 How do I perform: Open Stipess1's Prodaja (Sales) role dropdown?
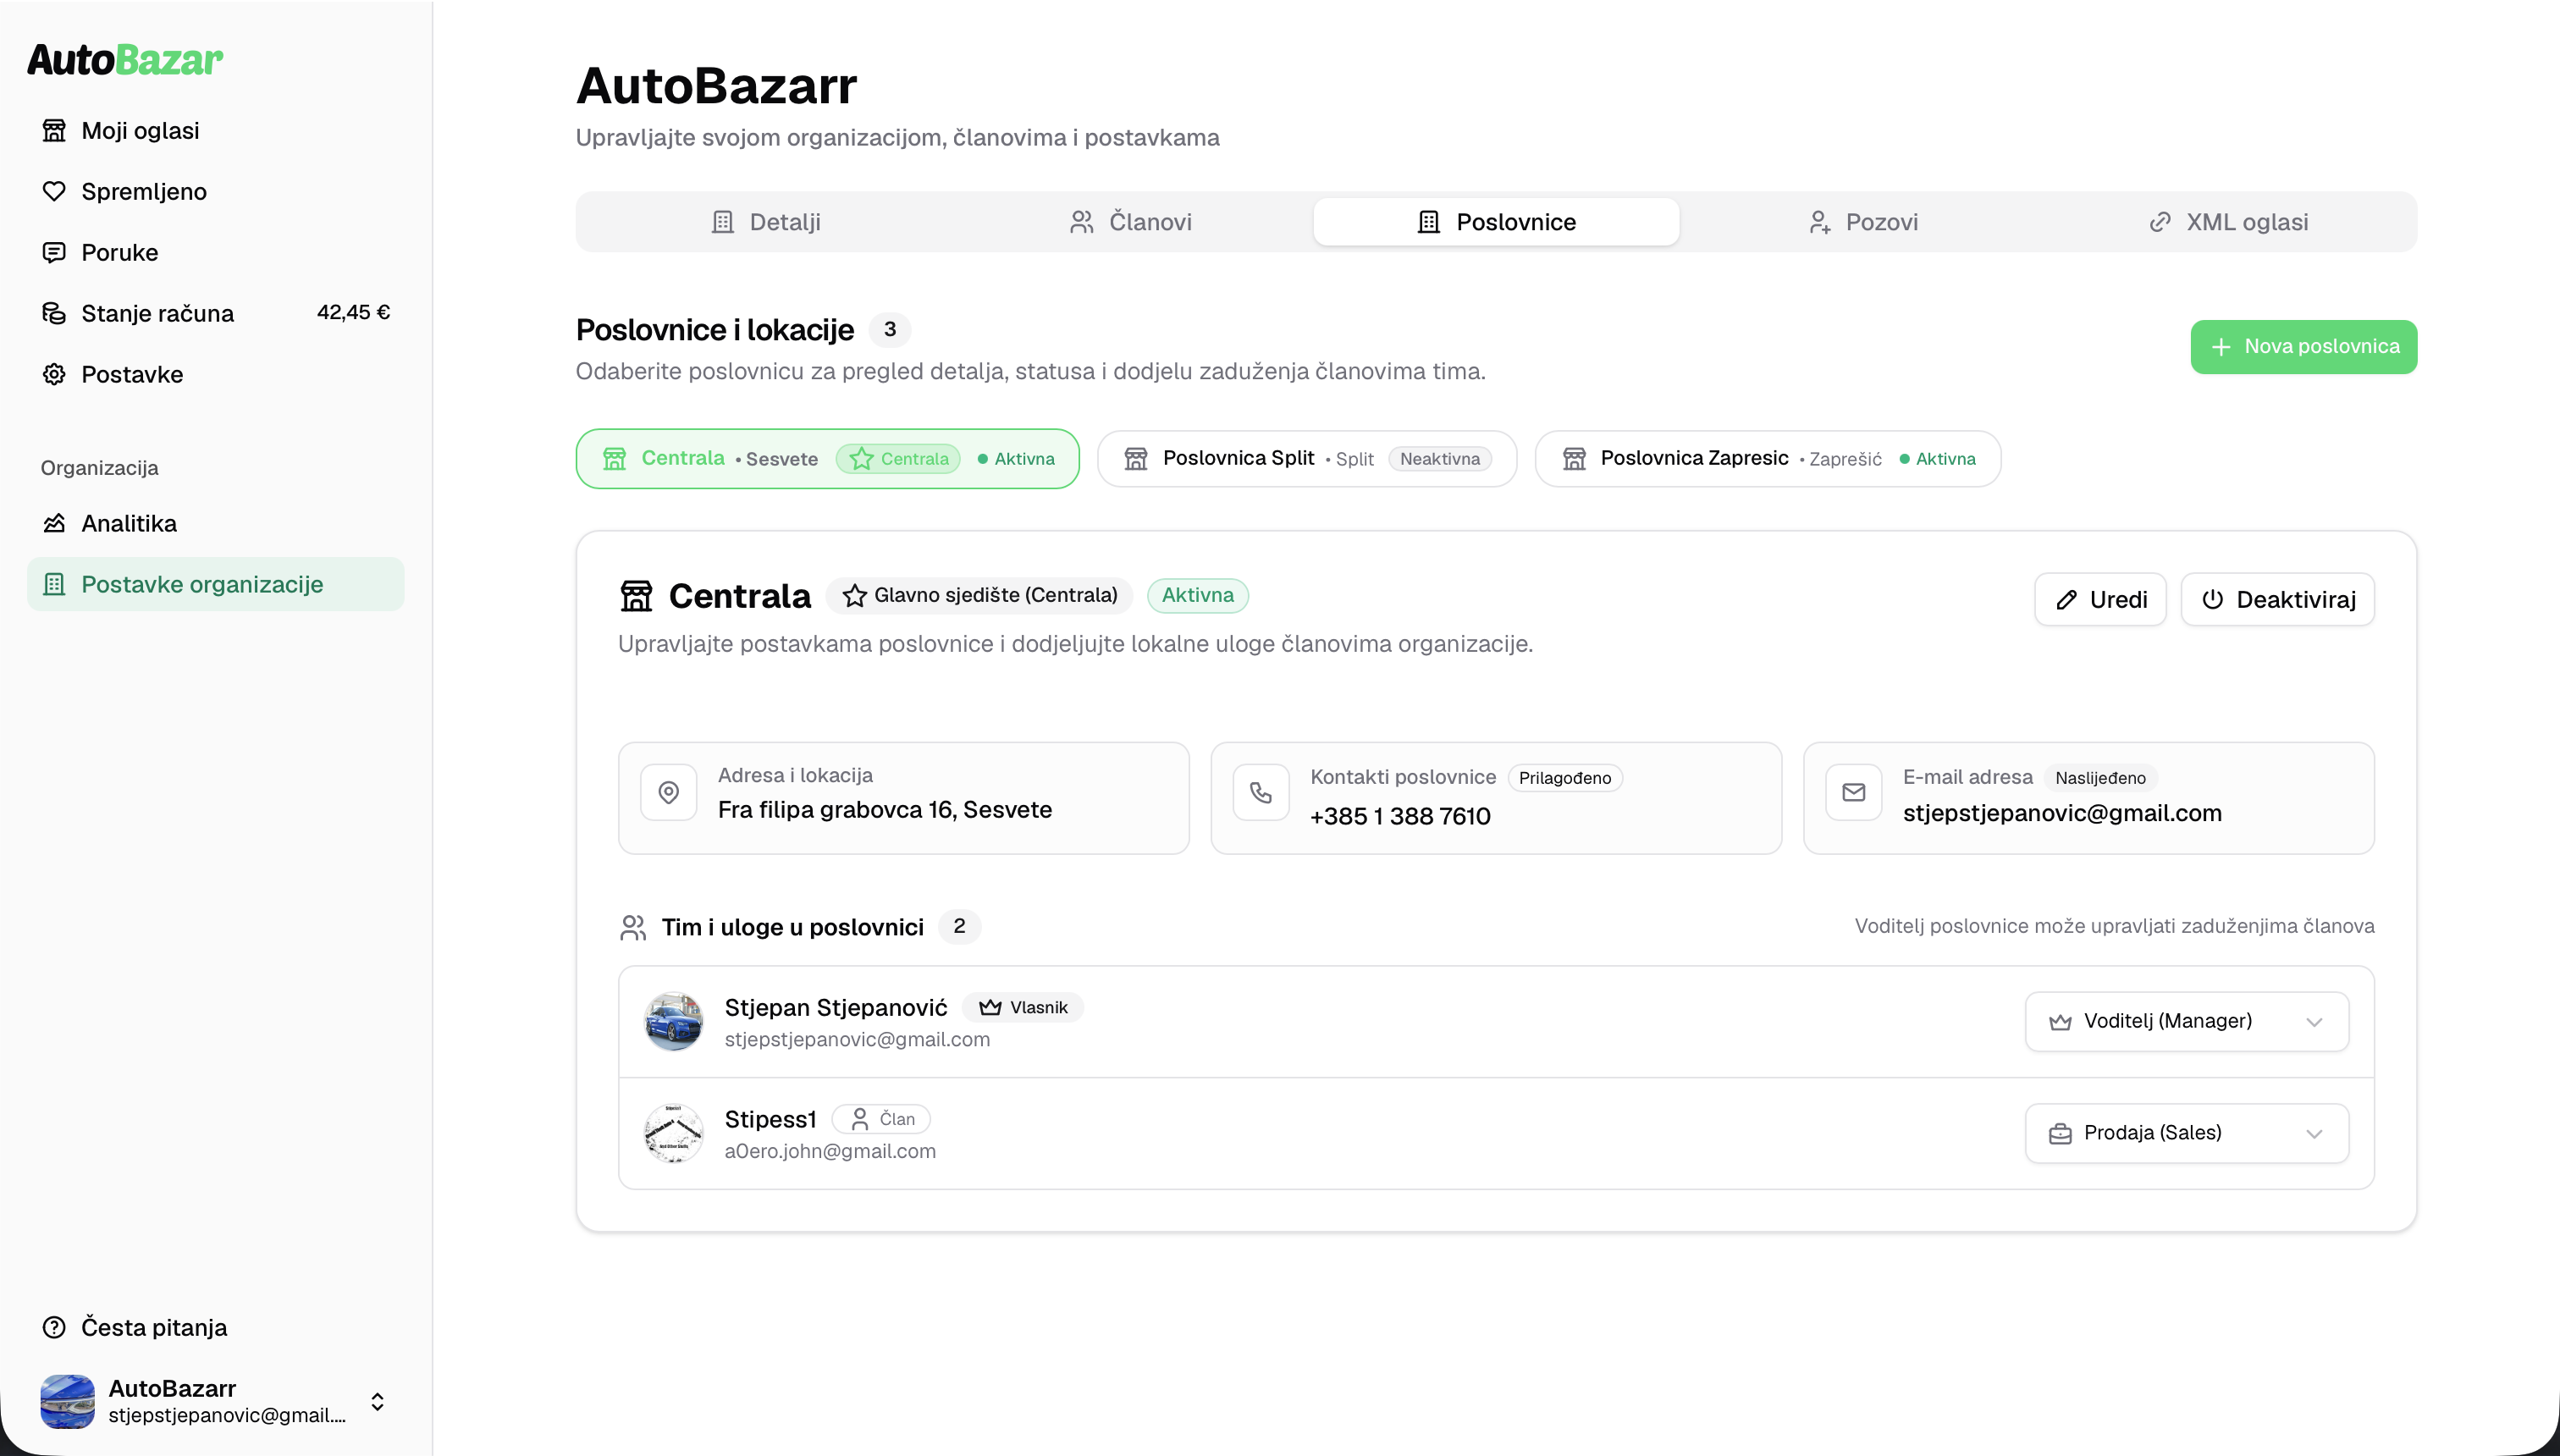(2187, 1134)
